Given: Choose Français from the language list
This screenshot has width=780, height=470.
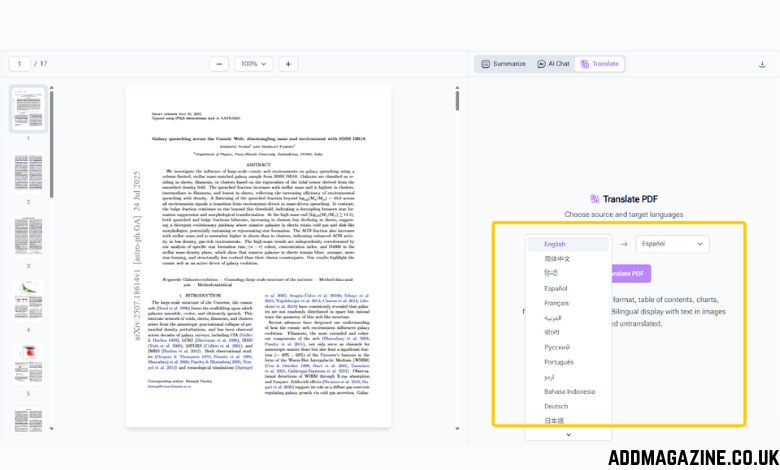Looking at the screenshot, I should click(x=556, y=302).
